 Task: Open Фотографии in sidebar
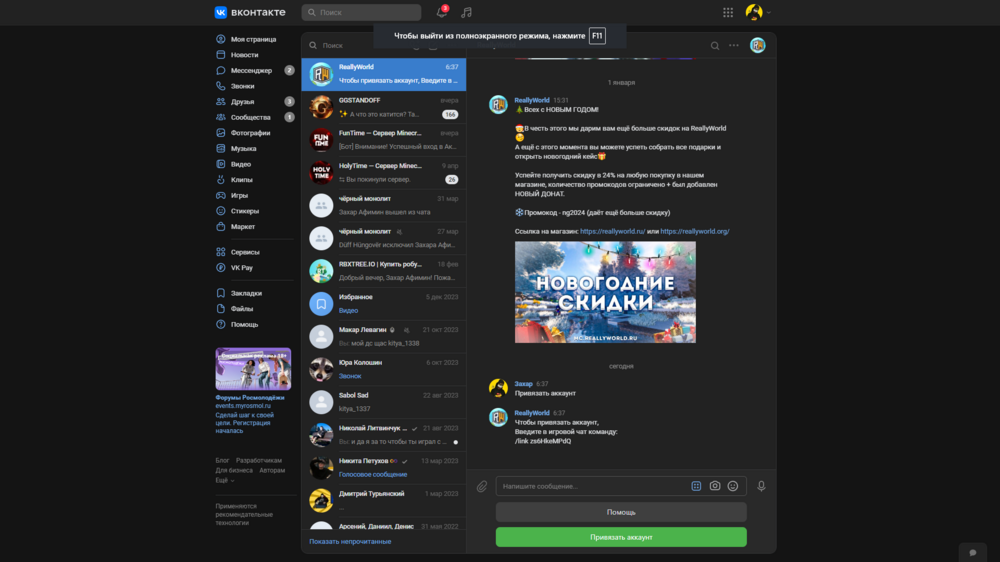251,133
